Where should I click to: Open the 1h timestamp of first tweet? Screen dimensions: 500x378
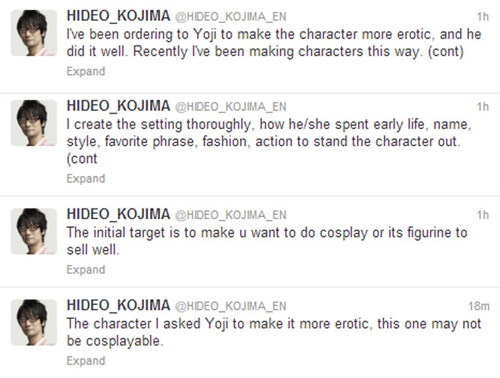coord(483,17)
